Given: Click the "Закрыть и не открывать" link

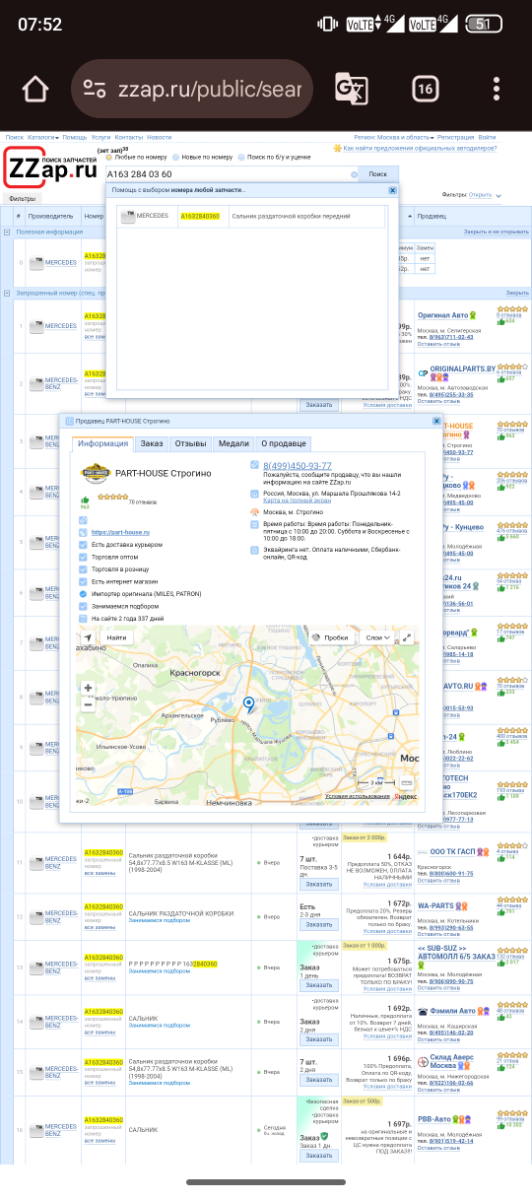Looking at the screenshot, I should 495,232.
